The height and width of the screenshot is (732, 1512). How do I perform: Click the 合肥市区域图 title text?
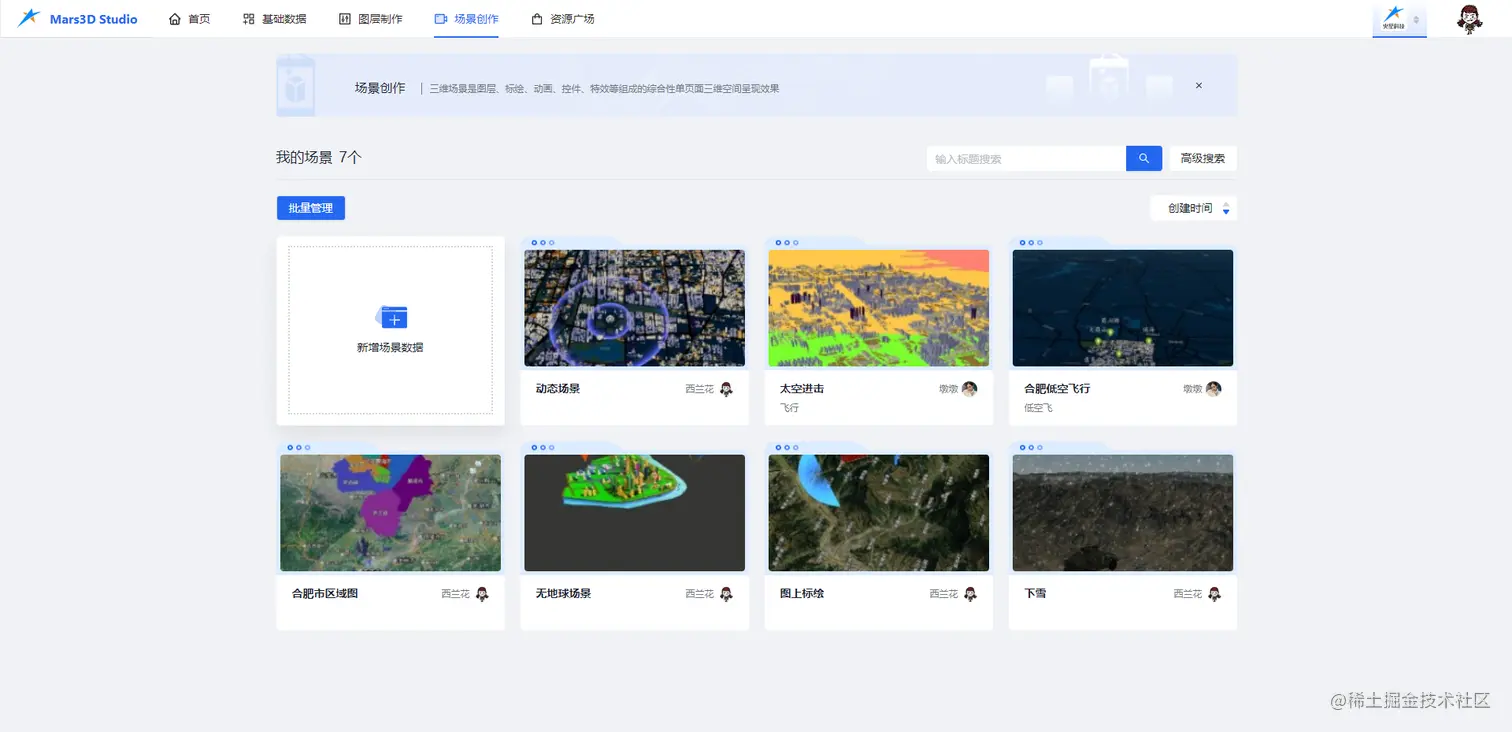pyautogui.click(x=325, y=593)
